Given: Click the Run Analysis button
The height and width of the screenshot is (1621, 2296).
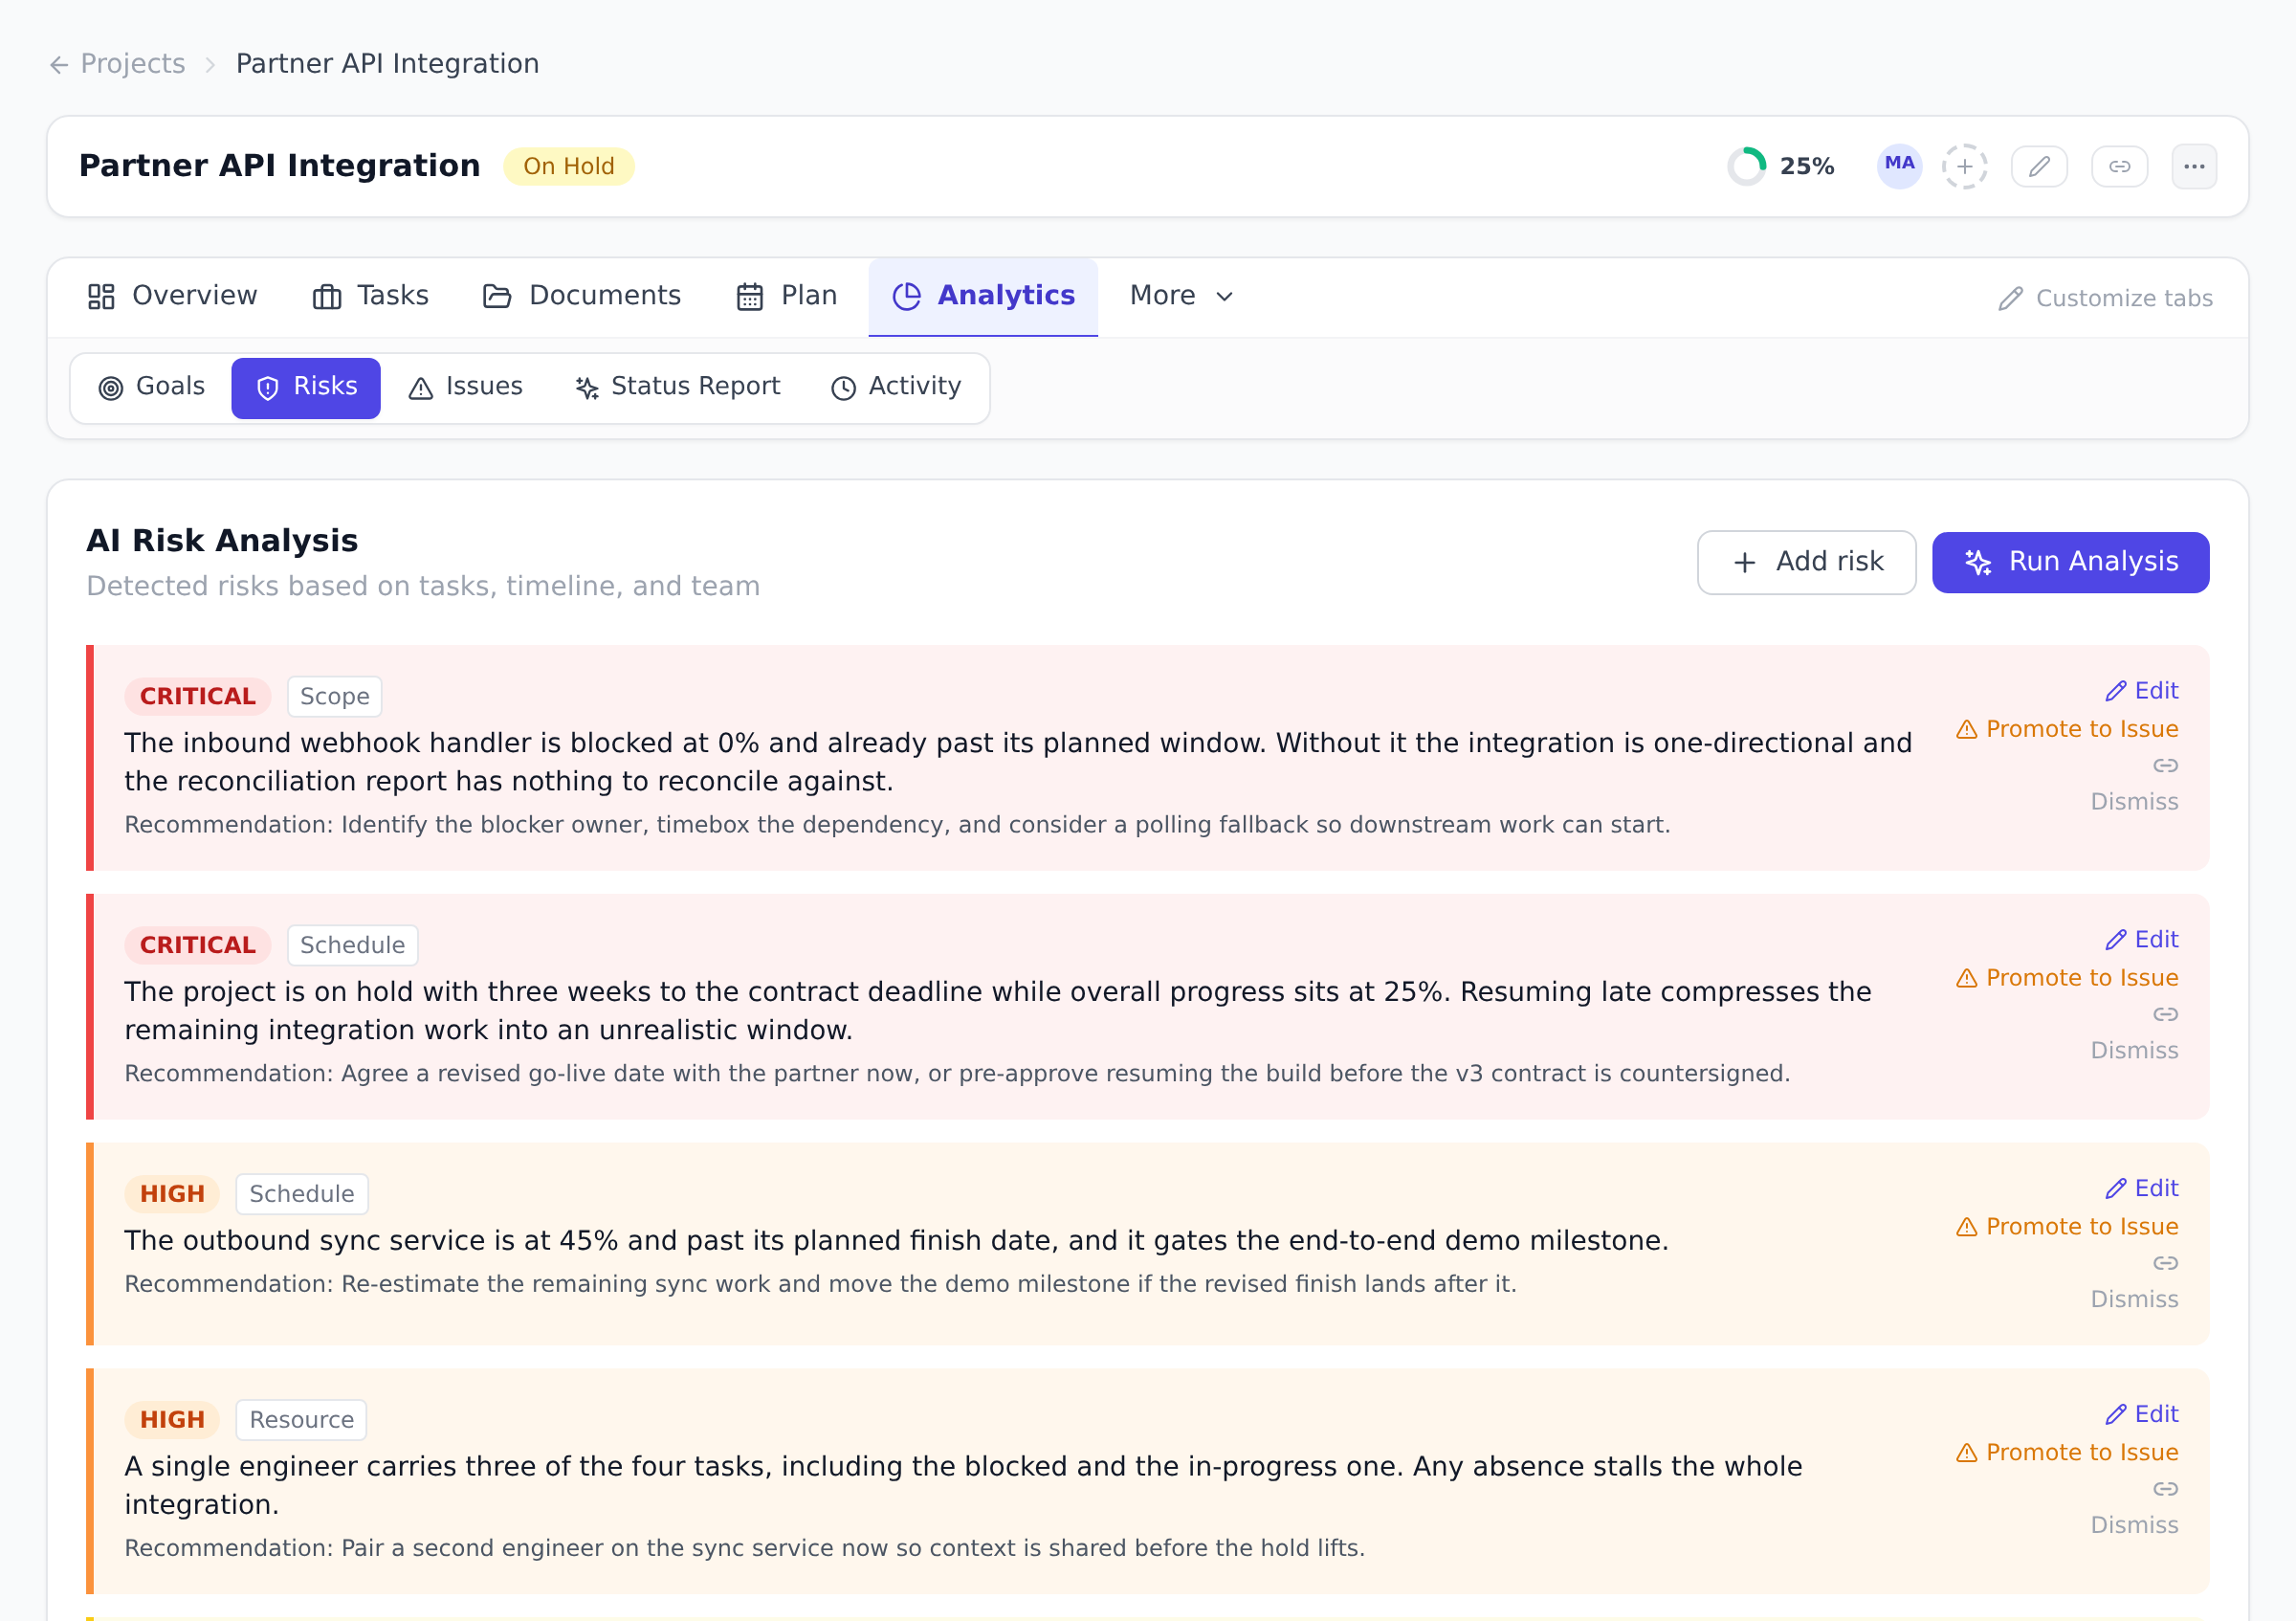Looking at the screenshot, I should tap(2070, 562).
